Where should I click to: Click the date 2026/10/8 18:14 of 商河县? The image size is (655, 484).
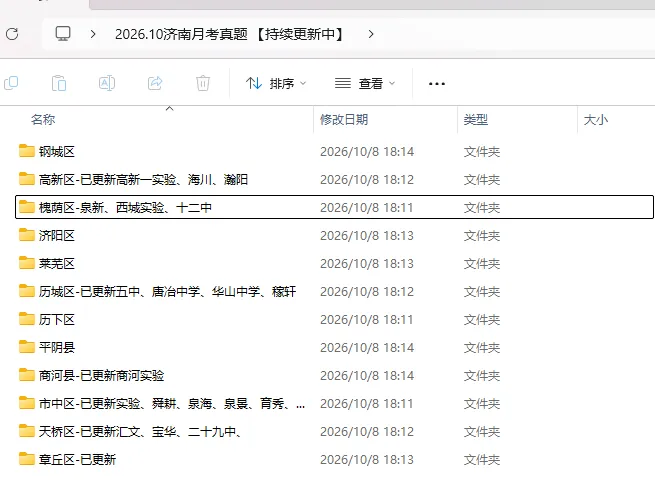pos(367,375)
